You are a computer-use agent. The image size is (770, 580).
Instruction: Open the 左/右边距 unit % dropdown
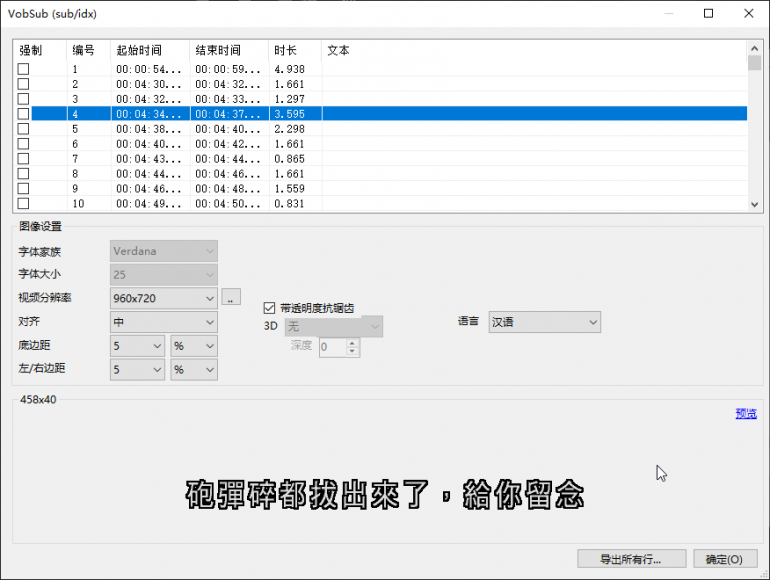194,369
